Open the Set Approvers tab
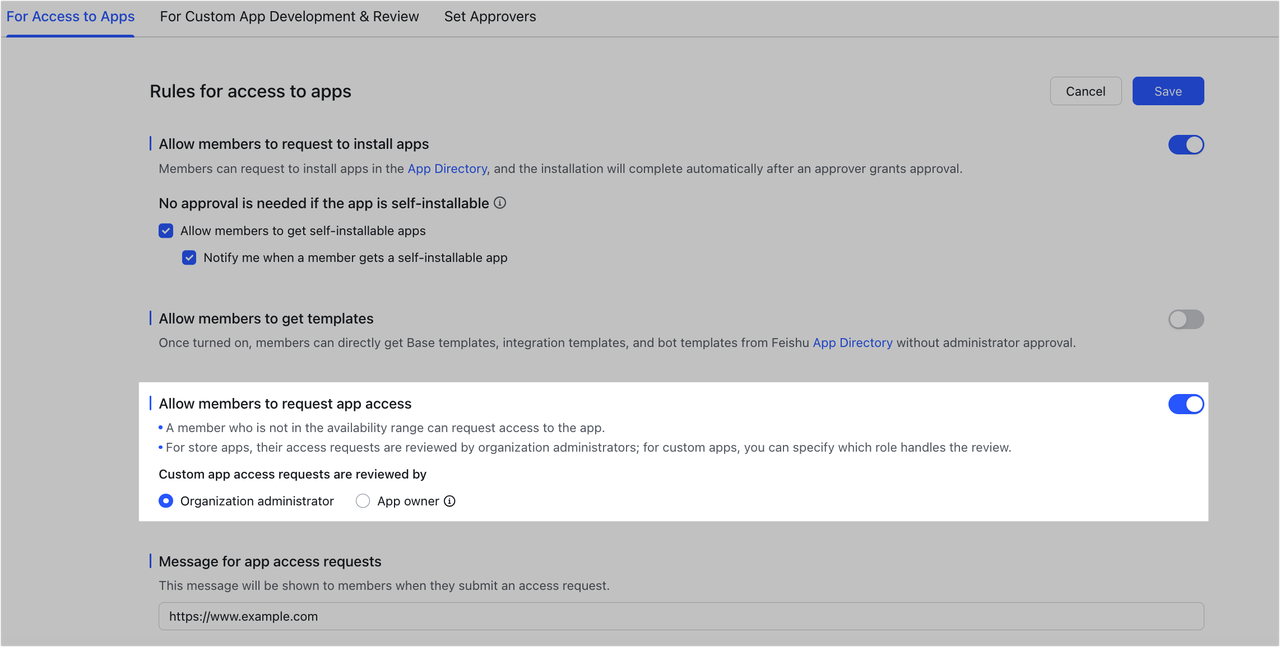 (490, 17)
